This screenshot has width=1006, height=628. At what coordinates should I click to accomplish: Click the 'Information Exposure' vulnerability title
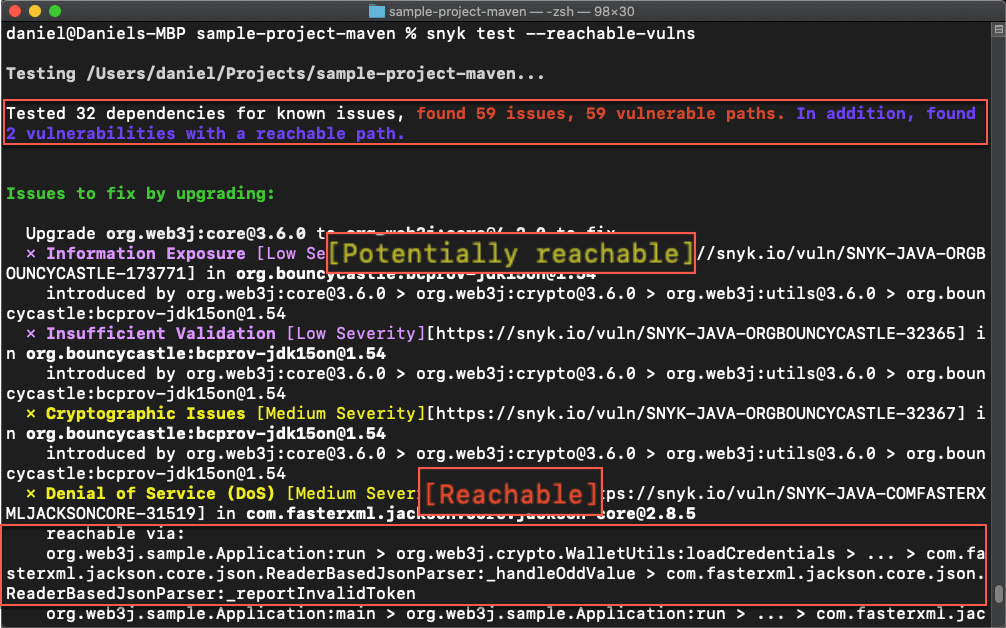click(x=146, y=253)
